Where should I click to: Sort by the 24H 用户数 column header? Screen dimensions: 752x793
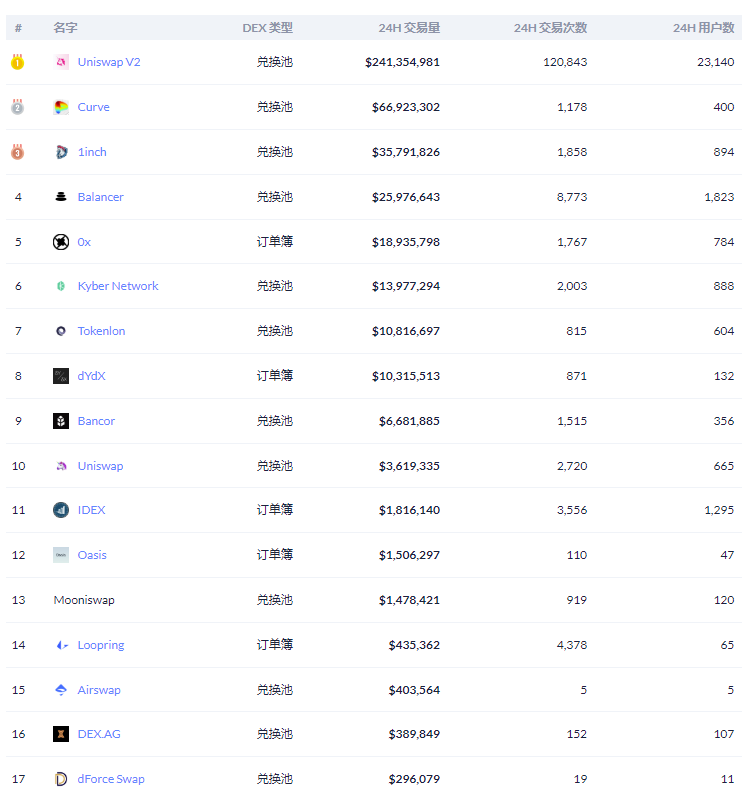point(703,28)
